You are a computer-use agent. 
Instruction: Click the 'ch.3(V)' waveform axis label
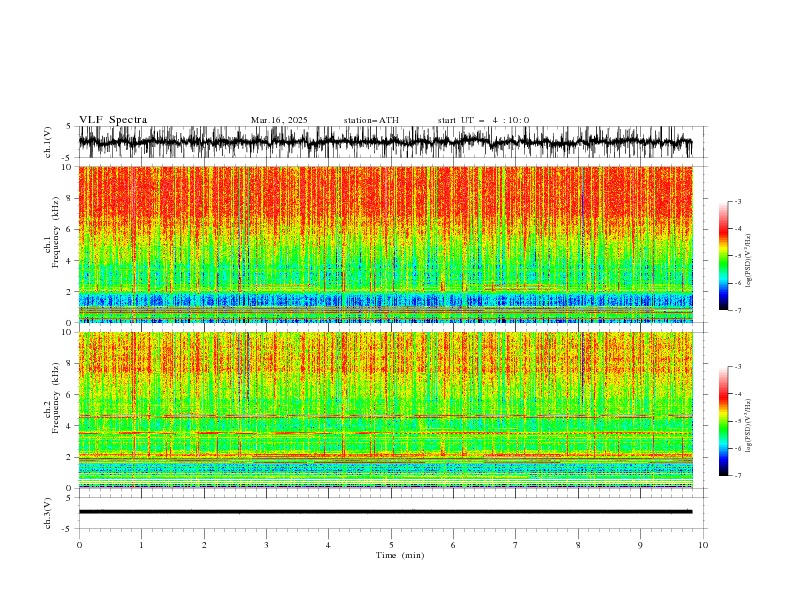[x=48, y=513]
